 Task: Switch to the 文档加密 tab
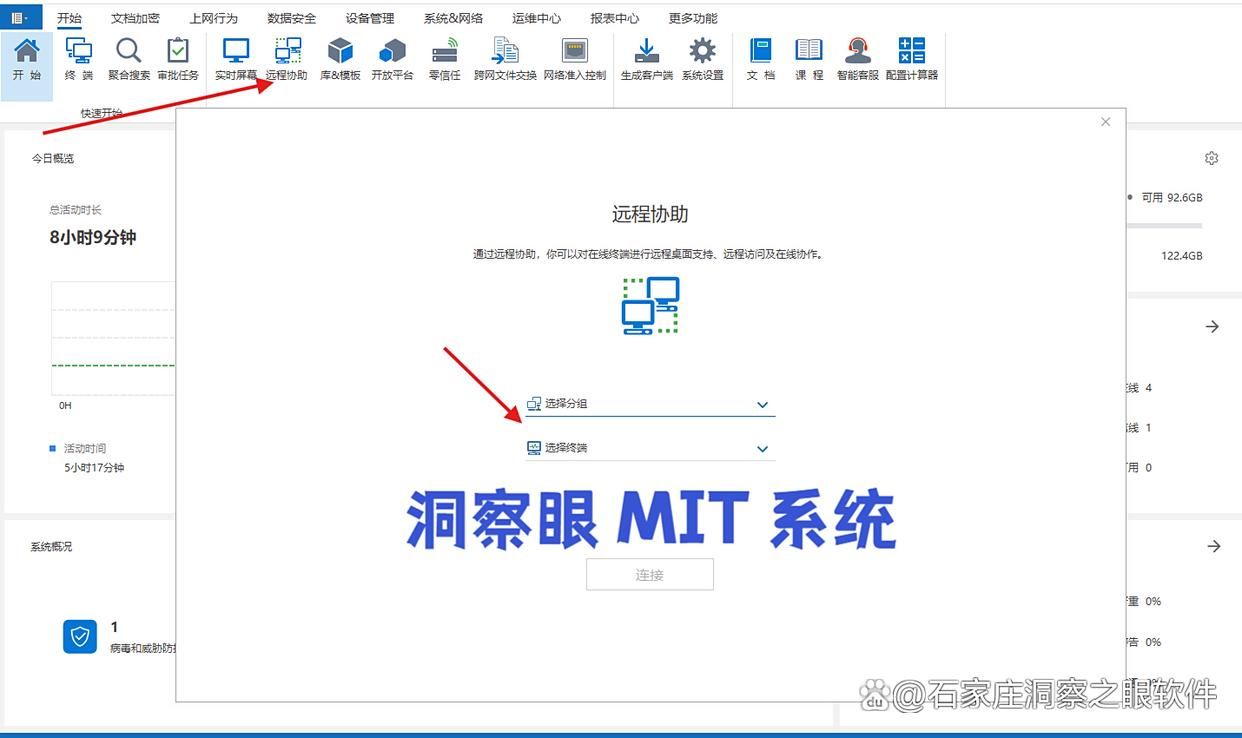tap(135, 18)
